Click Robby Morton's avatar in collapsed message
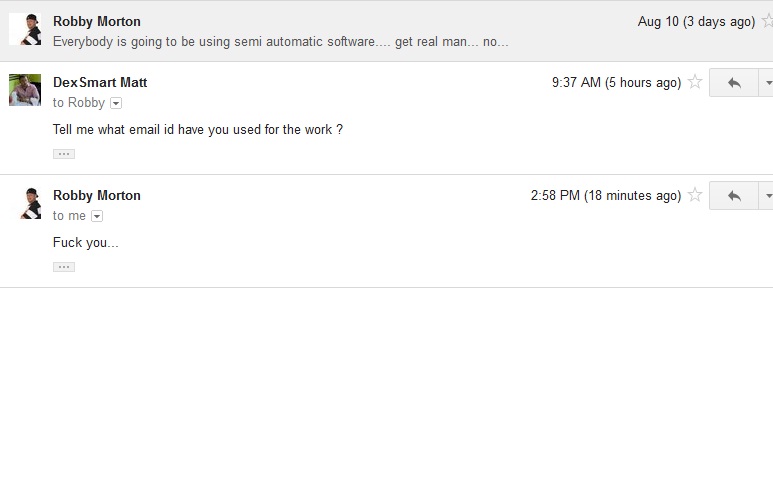Viewport: 773px width, 480px height. tap(25, 29)
